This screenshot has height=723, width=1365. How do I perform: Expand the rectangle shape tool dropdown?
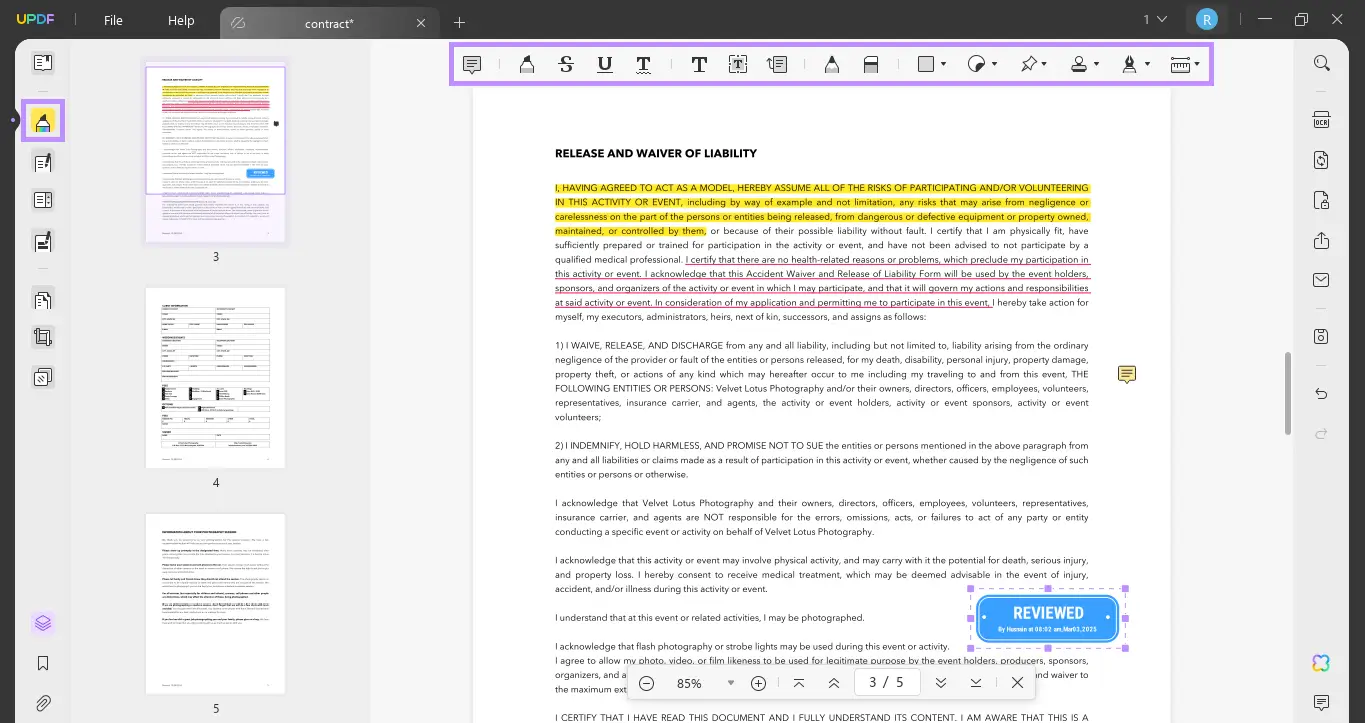(943, 65)
